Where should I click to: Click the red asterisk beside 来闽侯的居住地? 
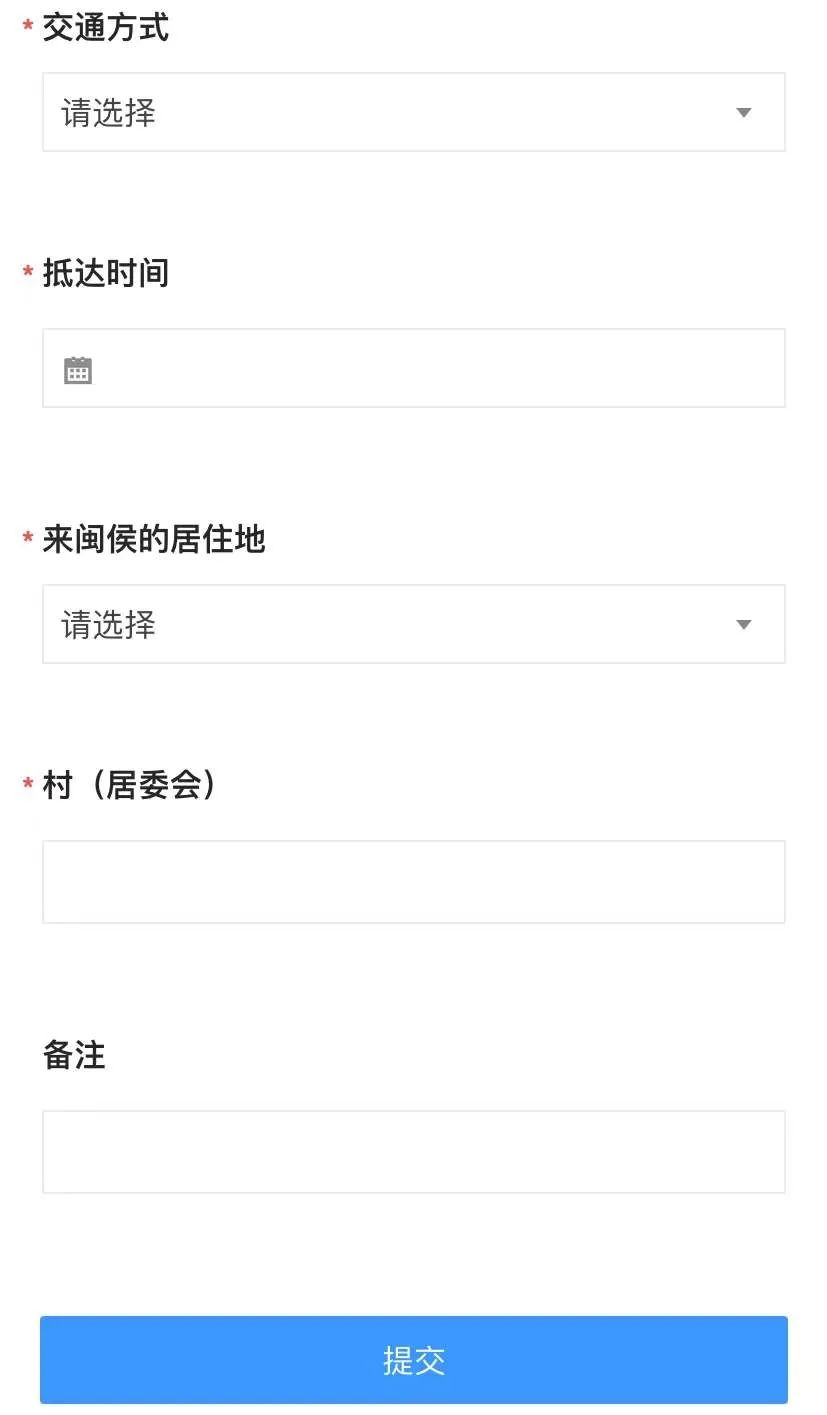pos(28,539)
